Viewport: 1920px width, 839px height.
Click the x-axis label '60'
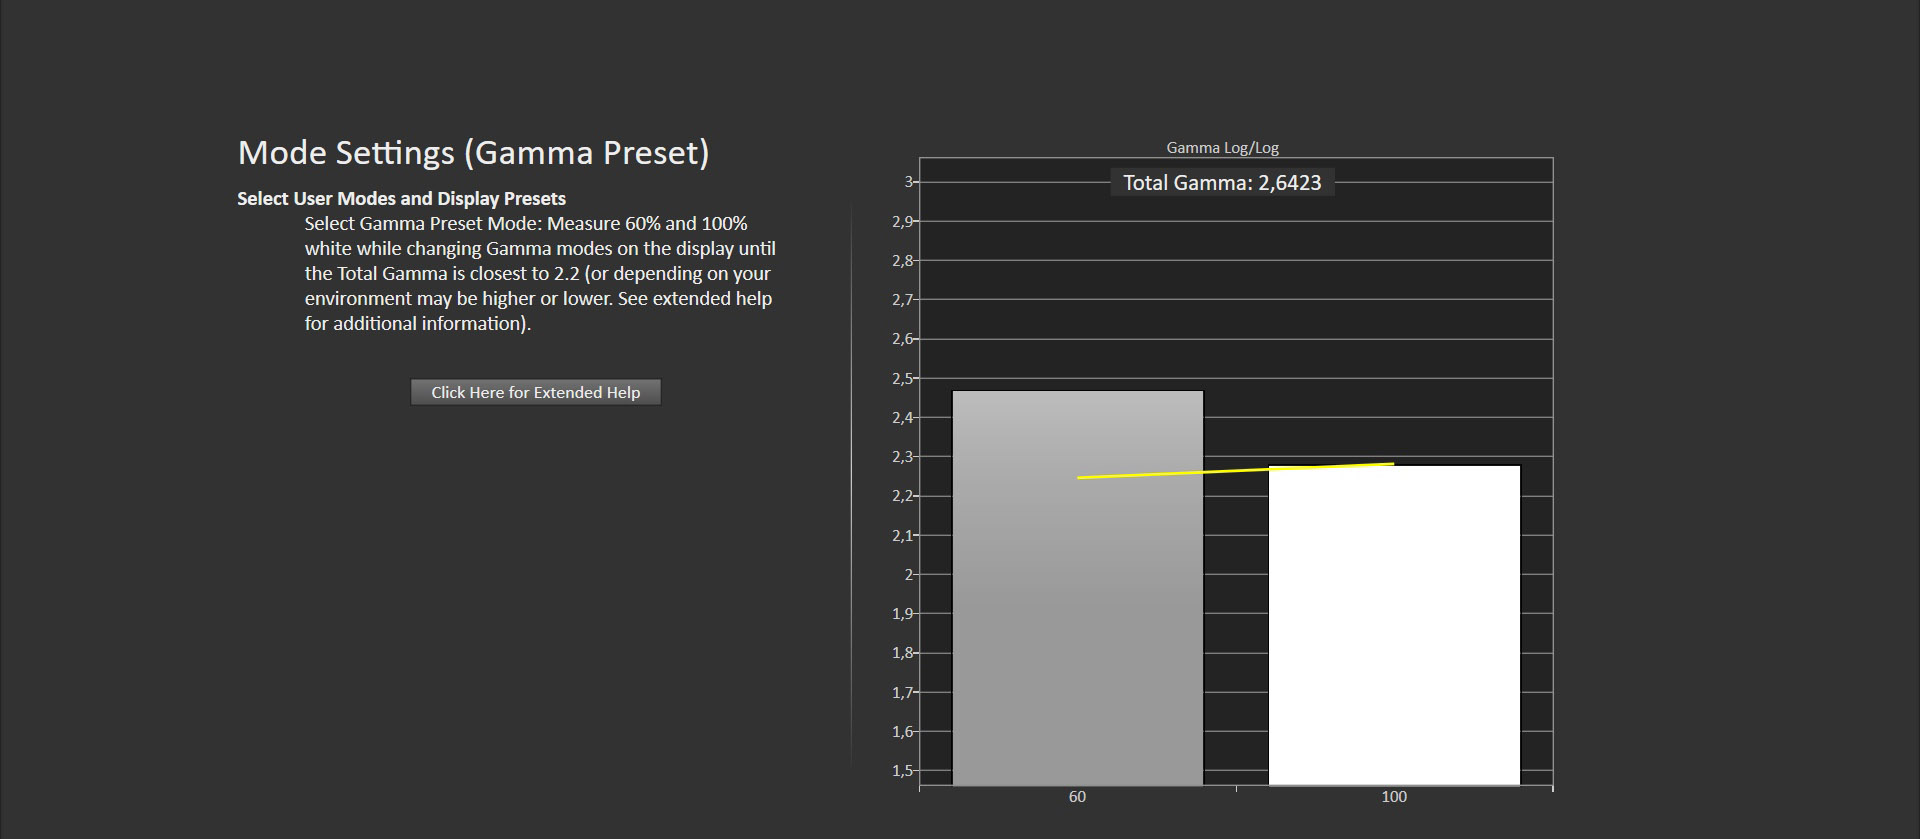coord(1077,797)
